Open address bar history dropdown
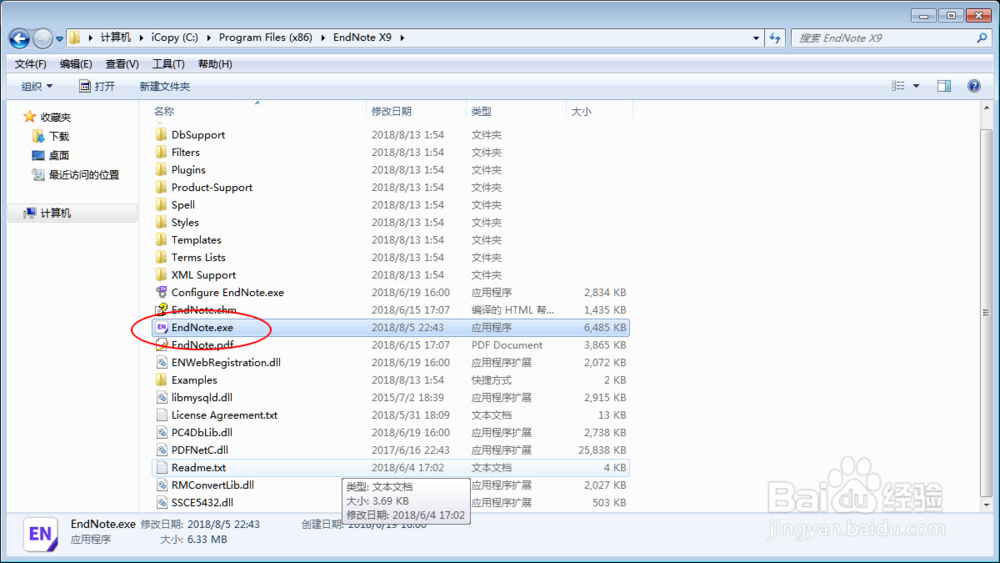This screenshot has height=563, width=1000. (x=756, y=38)
